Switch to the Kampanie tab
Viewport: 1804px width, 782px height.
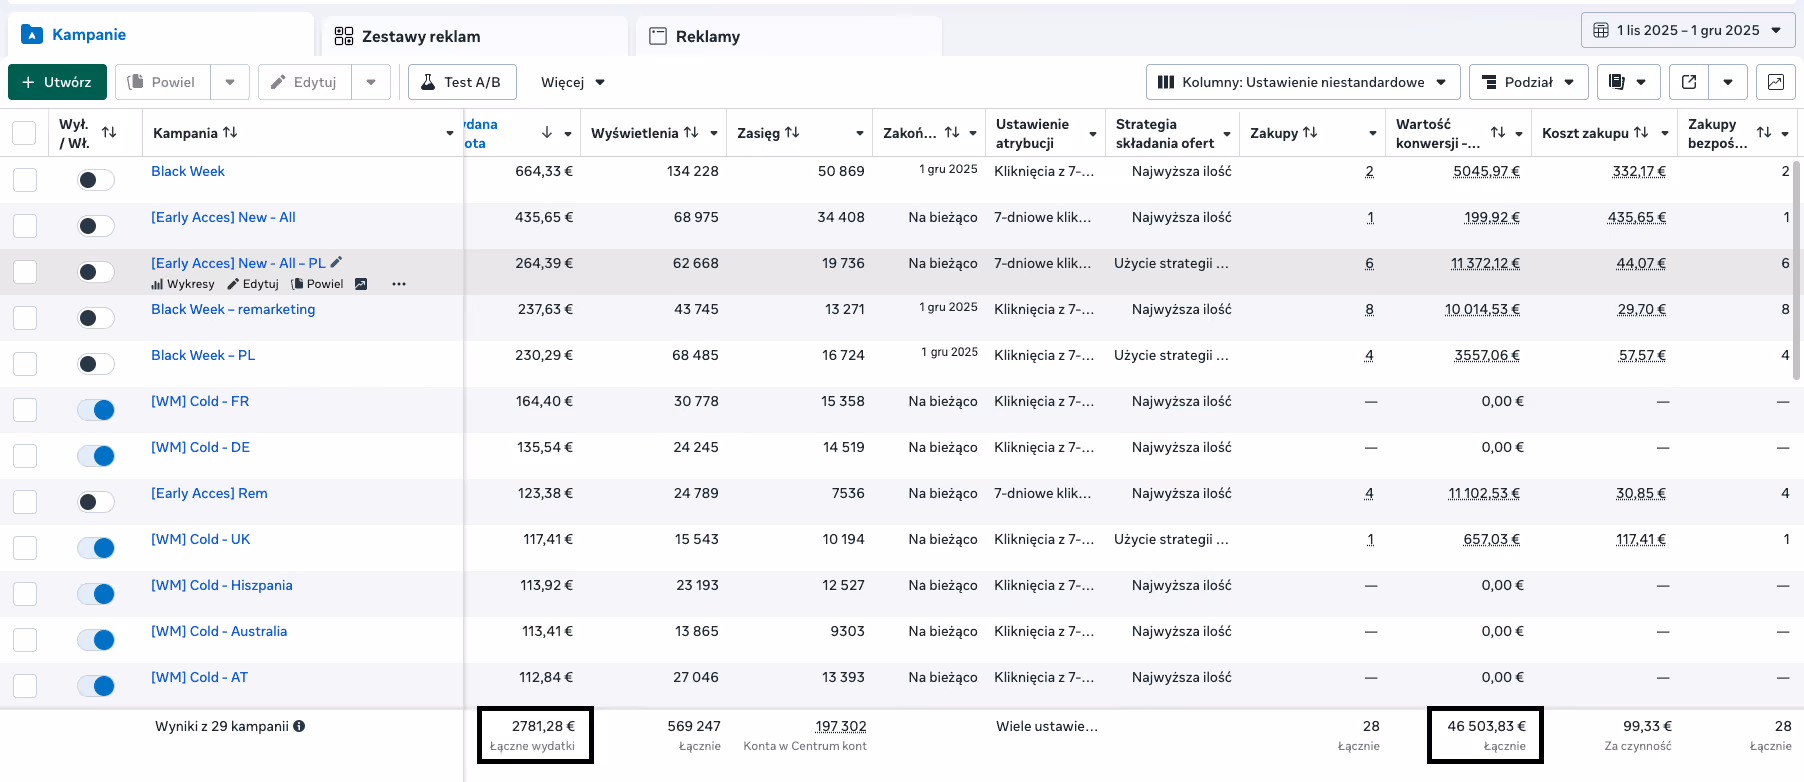pyautogui.click(x=160, y=35)
